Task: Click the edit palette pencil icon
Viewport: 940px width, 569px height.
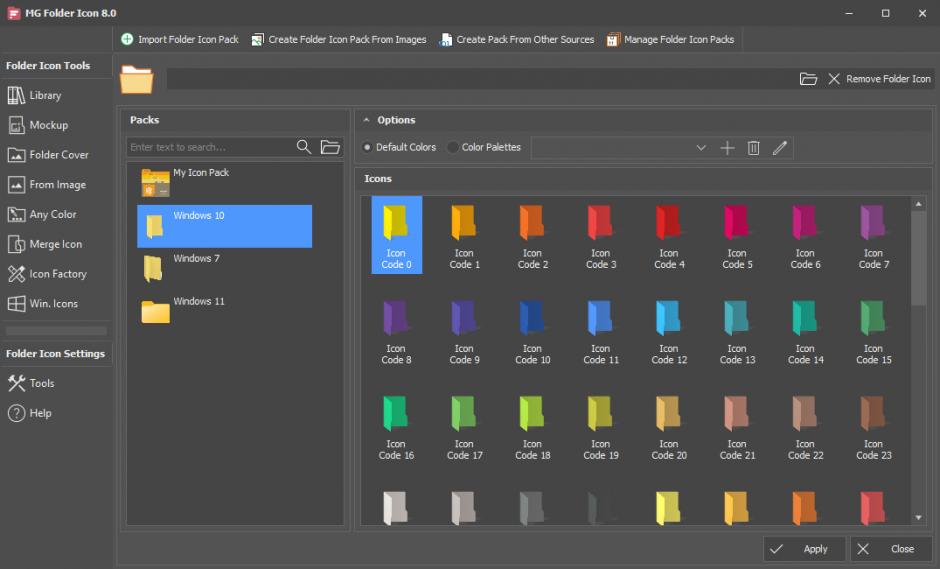Action: [780, 148]
